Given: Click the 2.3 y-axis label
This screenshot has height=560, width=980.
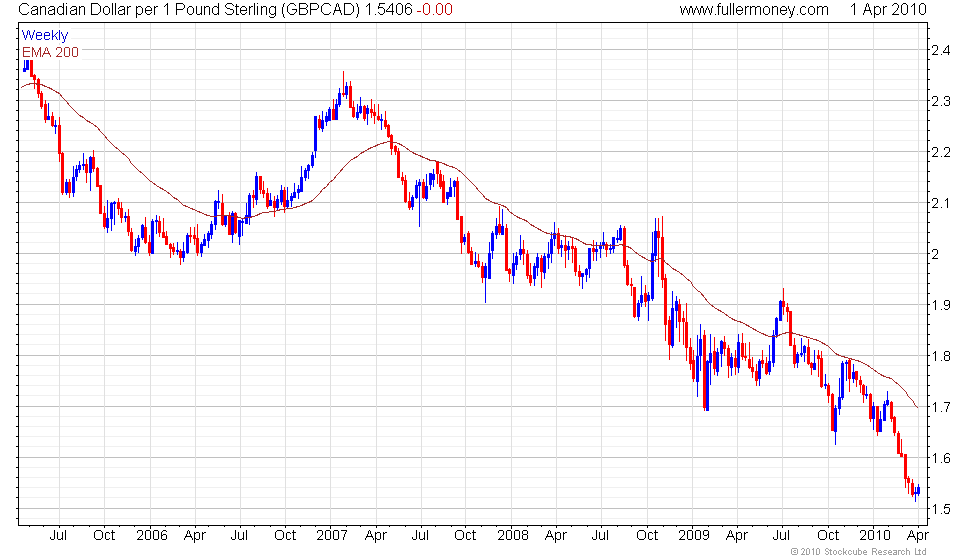Looking at the screenshot, I should pos(941,101).
